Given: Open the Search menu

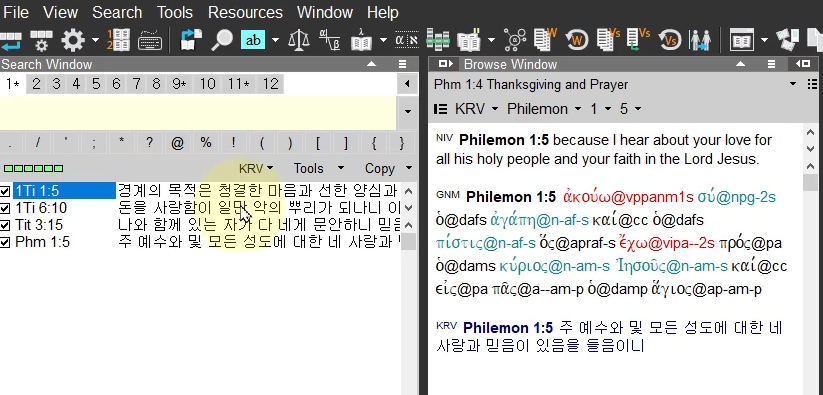Looking at the screenshot, I should tap(117, 12).
